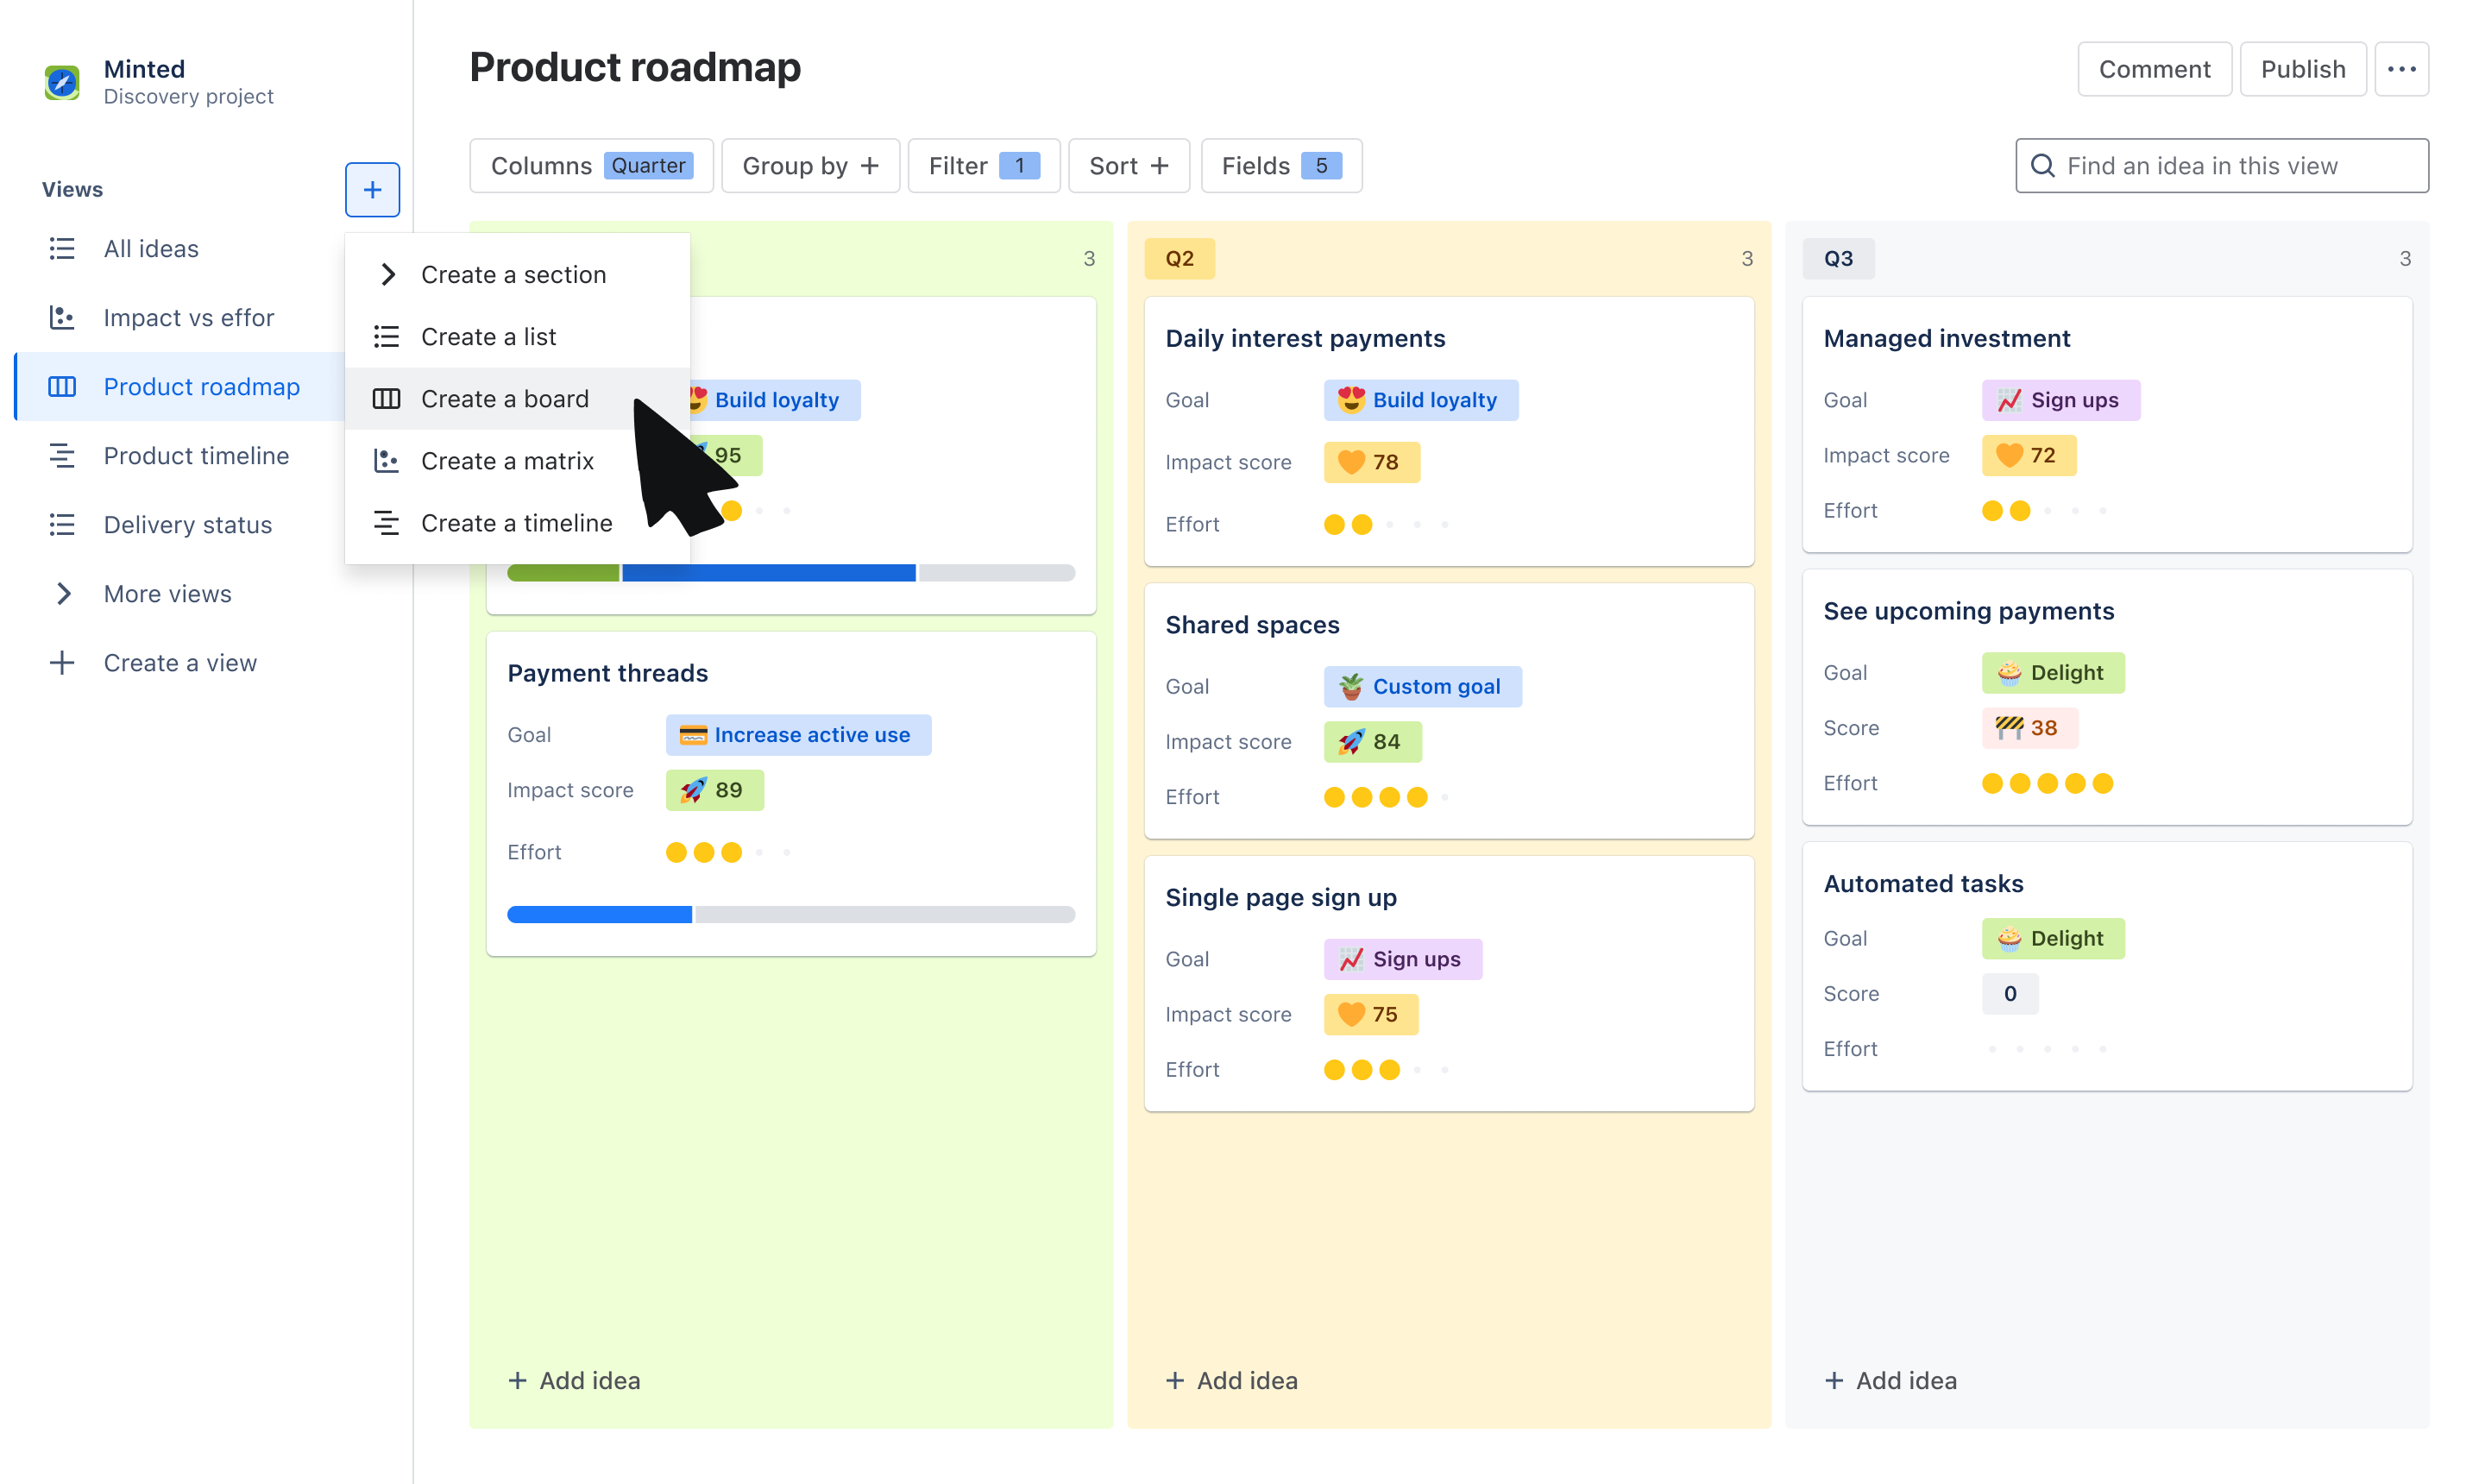The width and height of the screenshot is (2485, 1484).
Task: Click the Product roadmap board icon
Action: click(x=64, y=385)
